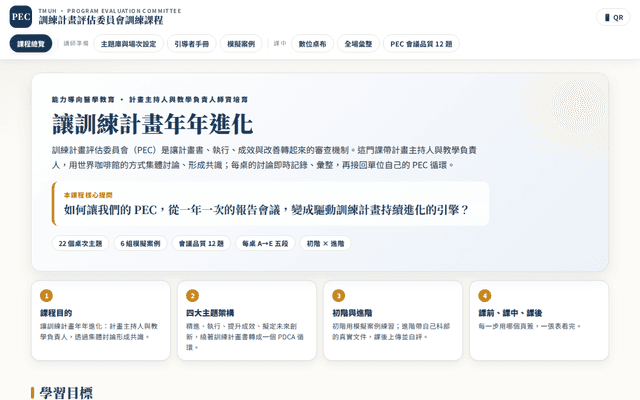
Task: Open the 課前、課中、課後 card title
Action: pyautogui.click(x=510, y=313)
